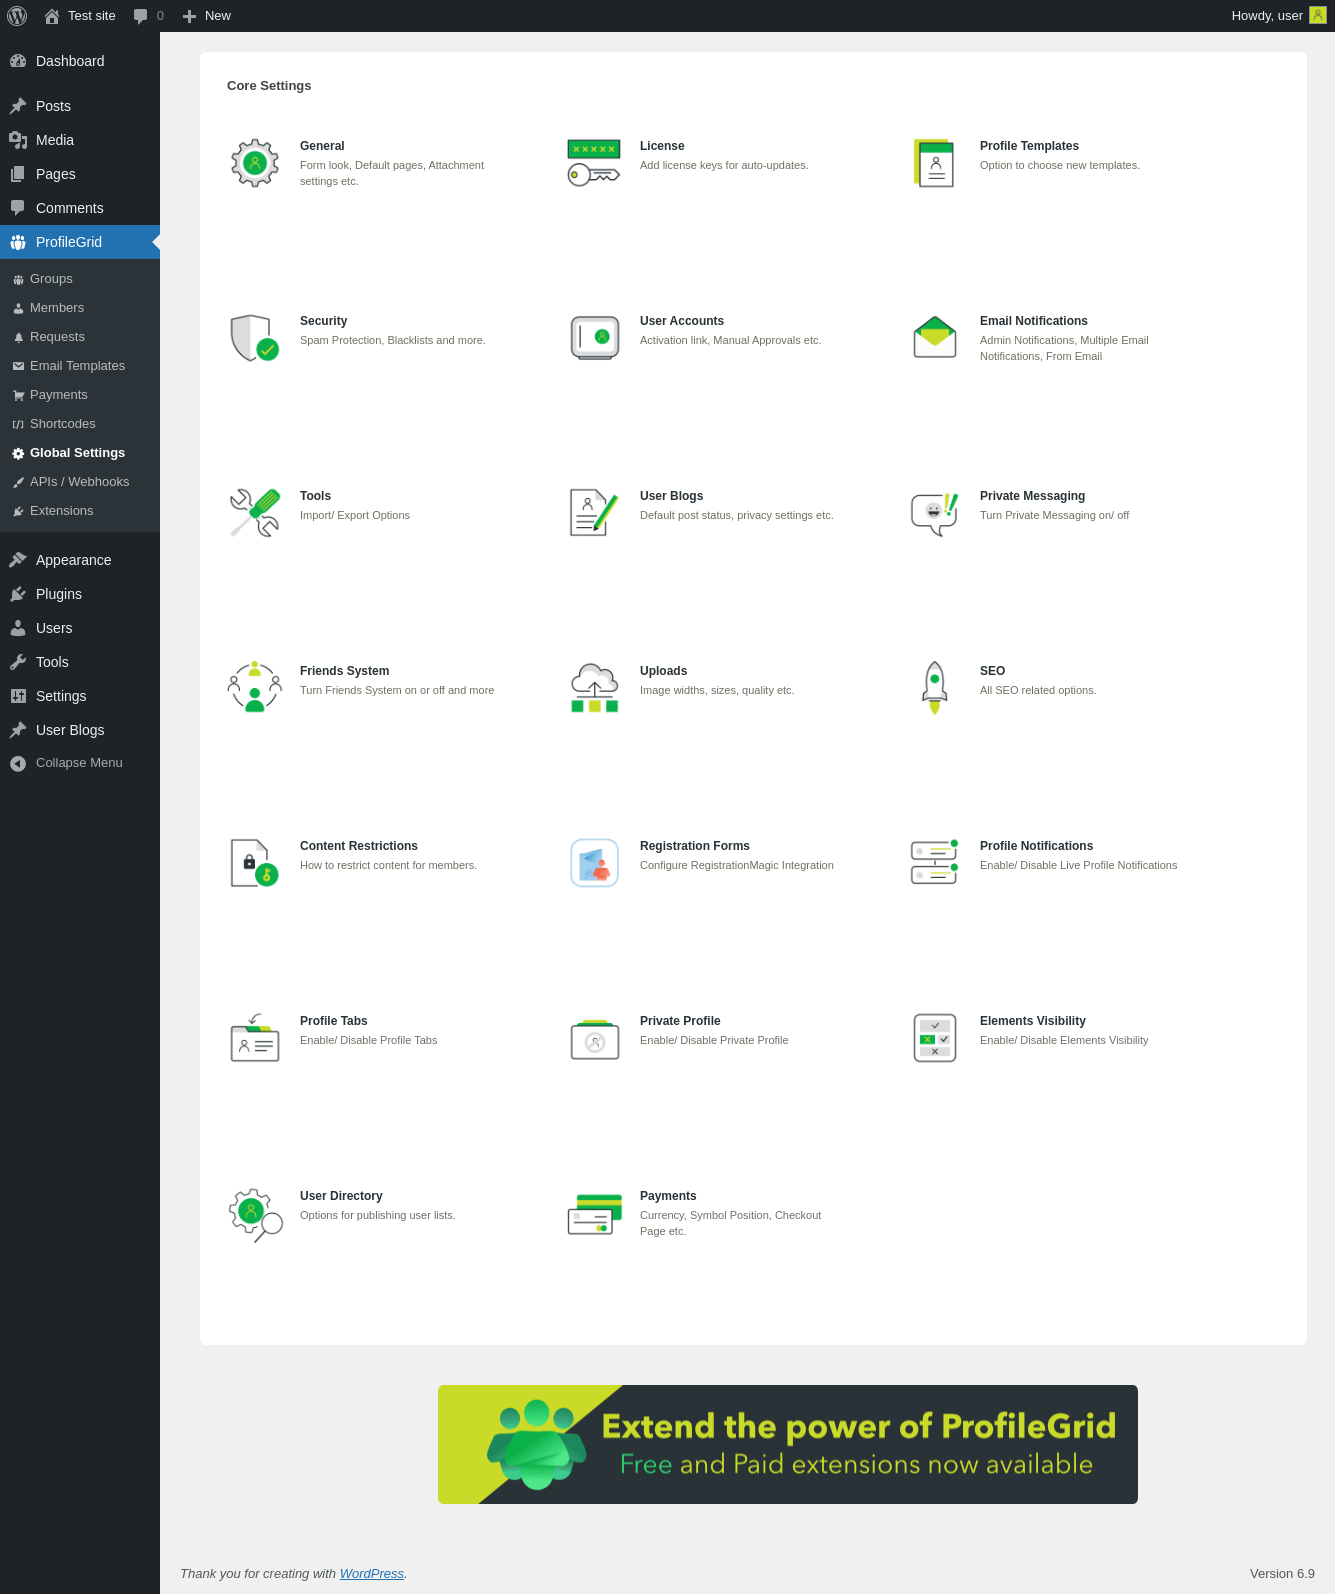
Task: Click the General settings gear icon
Action: 255,163
